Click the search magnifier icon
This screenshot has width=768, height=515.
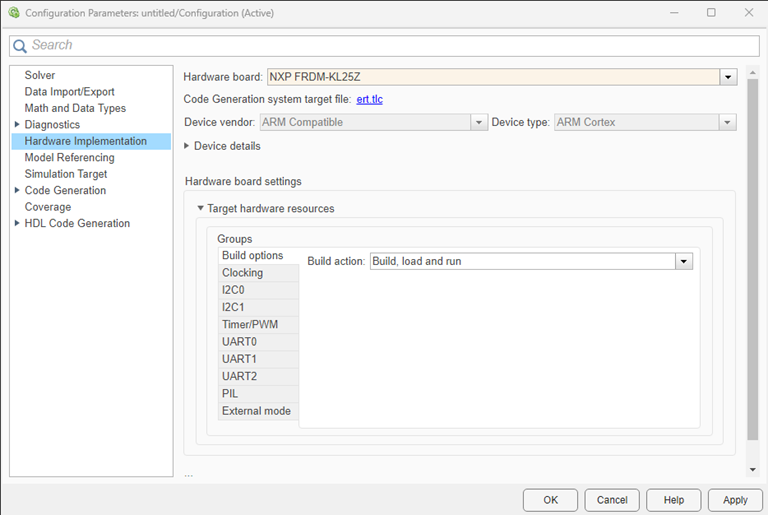(20, 46)
